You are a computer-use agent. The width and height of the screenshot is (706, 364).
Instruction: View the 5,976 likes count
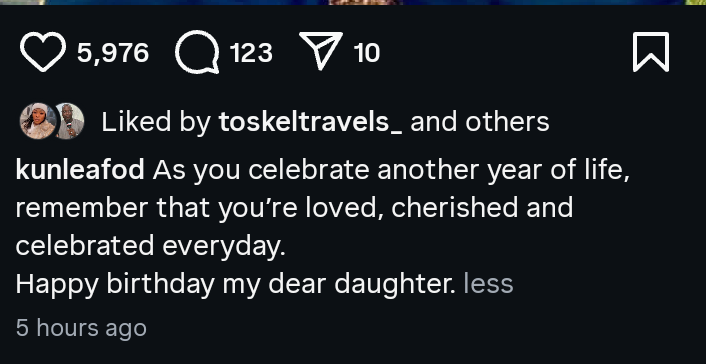pyautogui.click(x=113, y=53)
